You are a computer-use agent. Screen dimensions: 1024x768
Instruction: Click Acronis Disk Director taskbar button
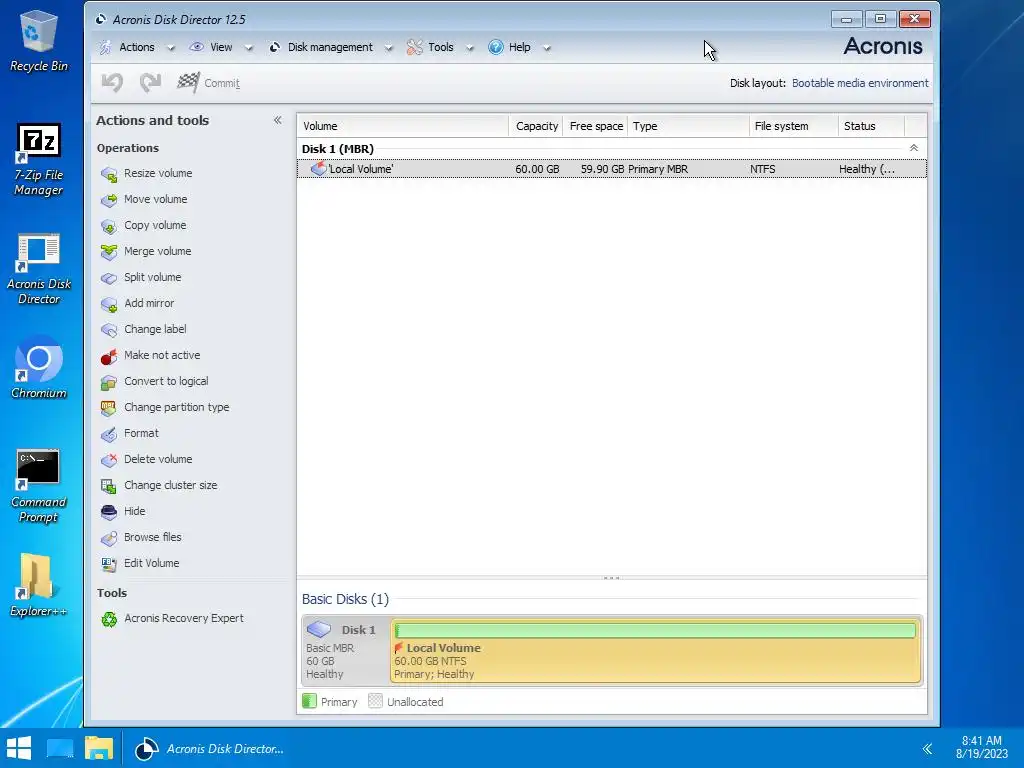209,749
